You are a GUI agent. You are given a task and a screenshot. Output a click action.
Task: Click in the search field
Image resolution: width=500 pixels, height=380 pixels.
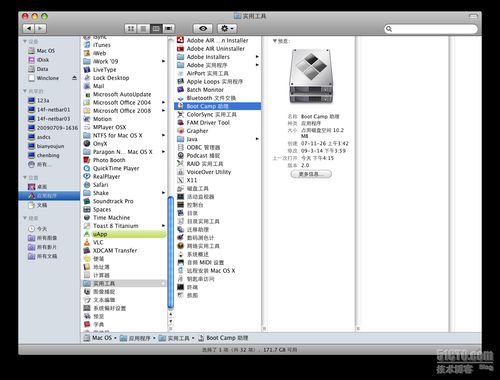[x=431, y=29]
